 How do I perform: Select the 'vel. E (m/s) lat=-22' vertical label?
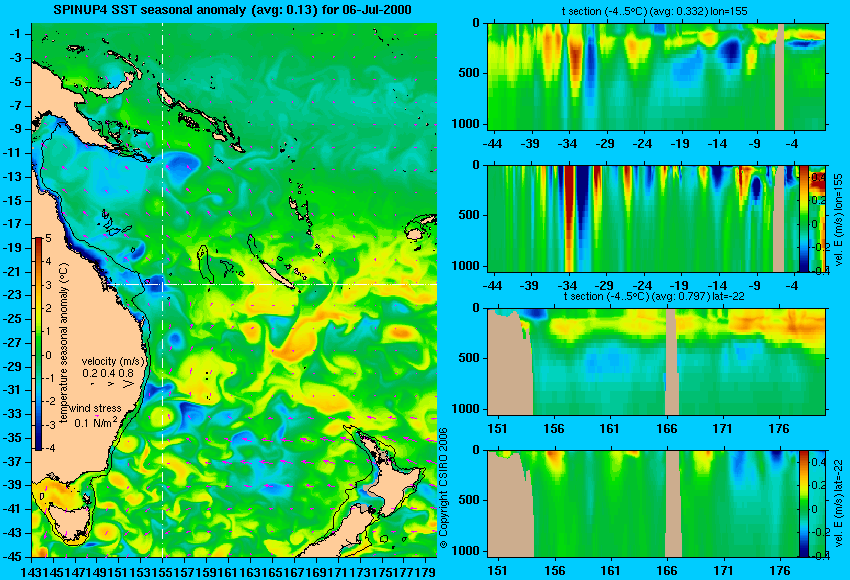[x=839, y=505]
